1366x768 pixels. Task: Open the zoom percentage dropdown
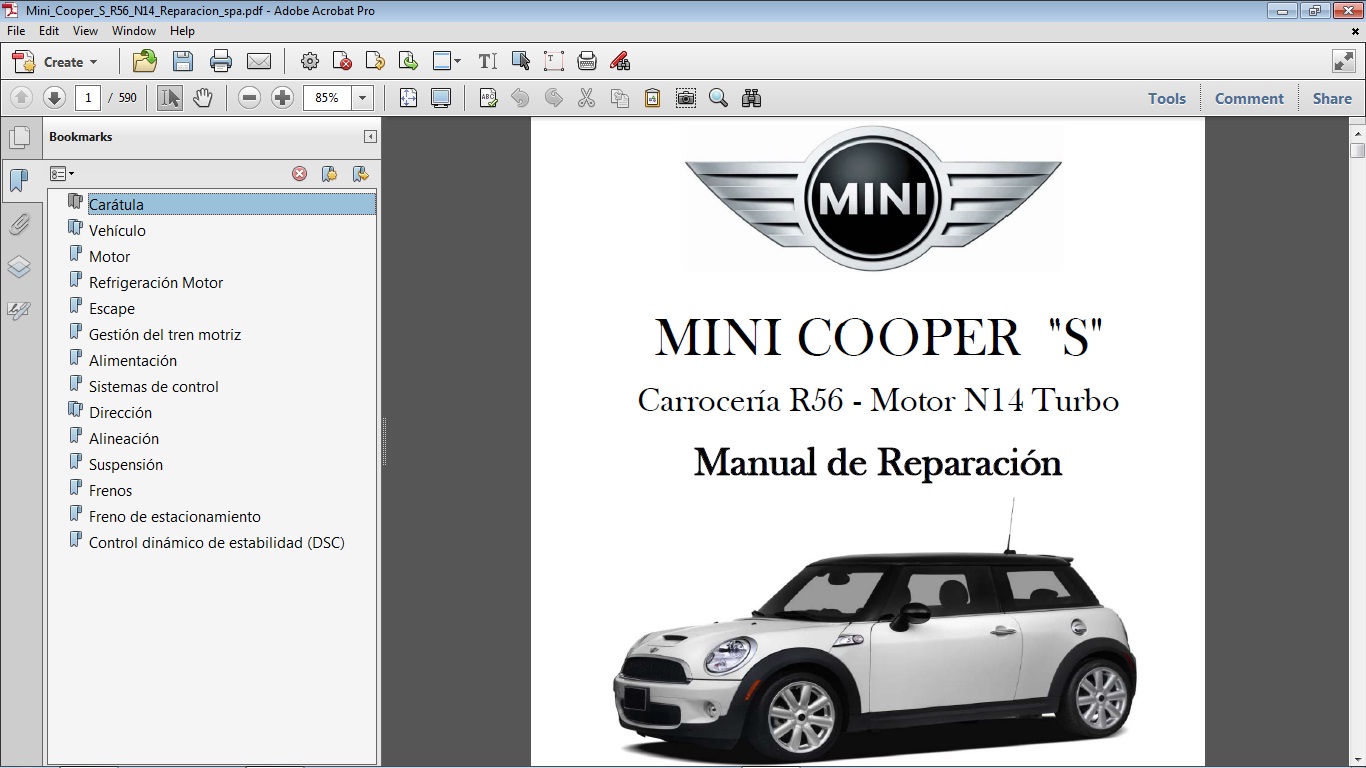363,97
